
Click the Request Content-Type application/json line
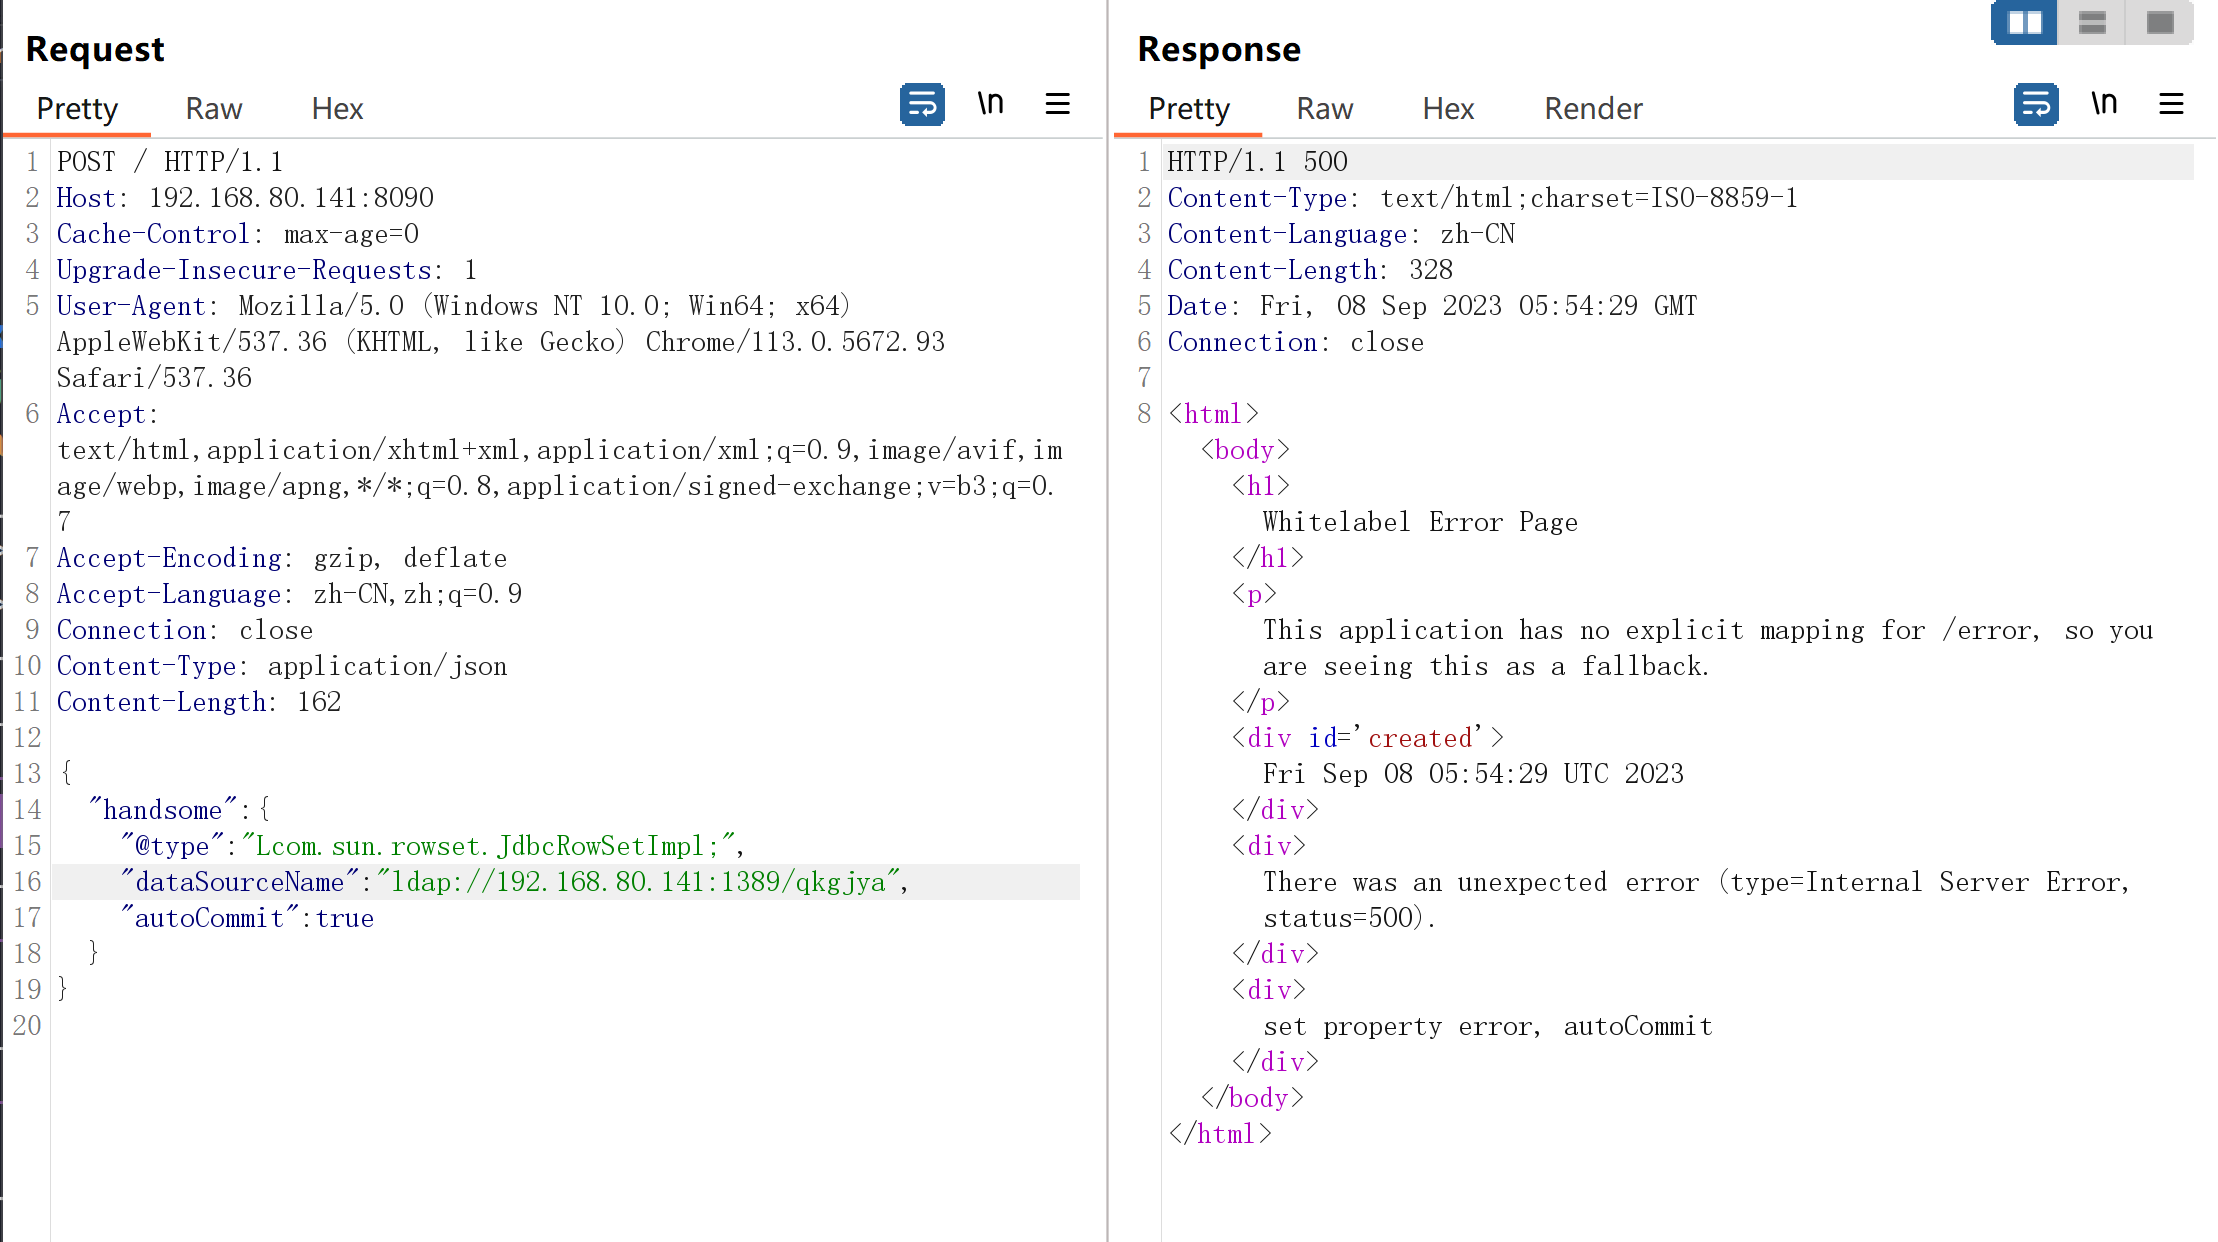click(282, 666)
